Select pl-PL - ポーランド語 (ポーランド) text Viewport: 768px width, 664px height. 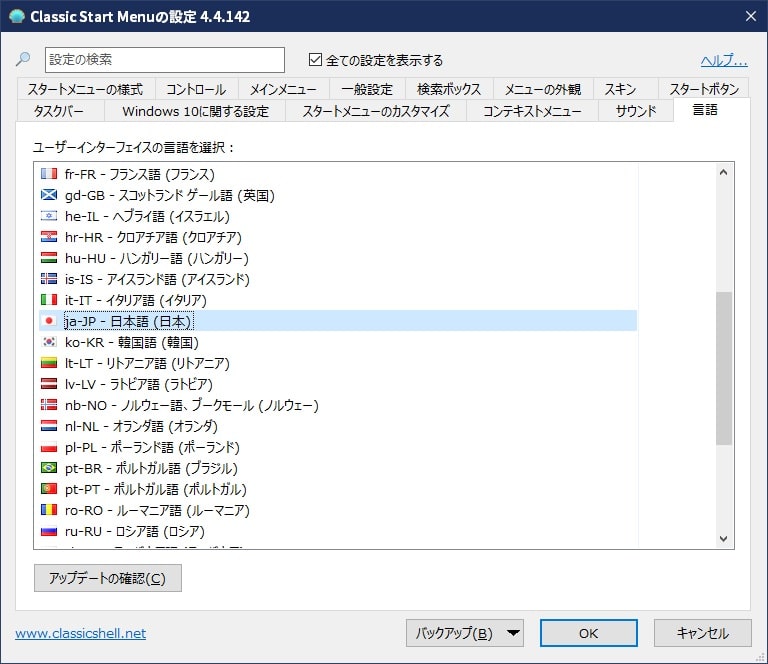pyautogui.click(x=152, y=447)
